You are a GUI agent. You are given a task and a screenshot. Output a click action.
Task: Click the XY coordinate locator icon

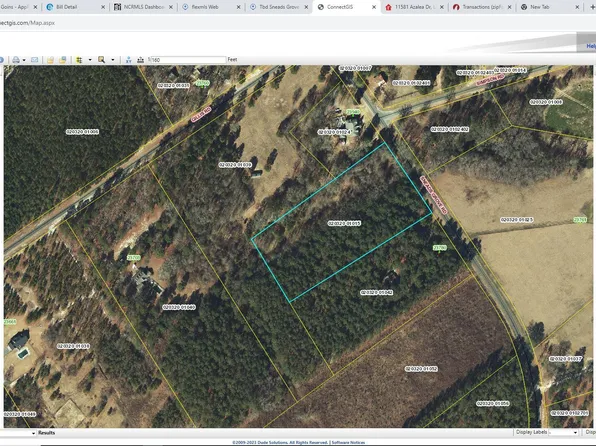tap(128, 60)
